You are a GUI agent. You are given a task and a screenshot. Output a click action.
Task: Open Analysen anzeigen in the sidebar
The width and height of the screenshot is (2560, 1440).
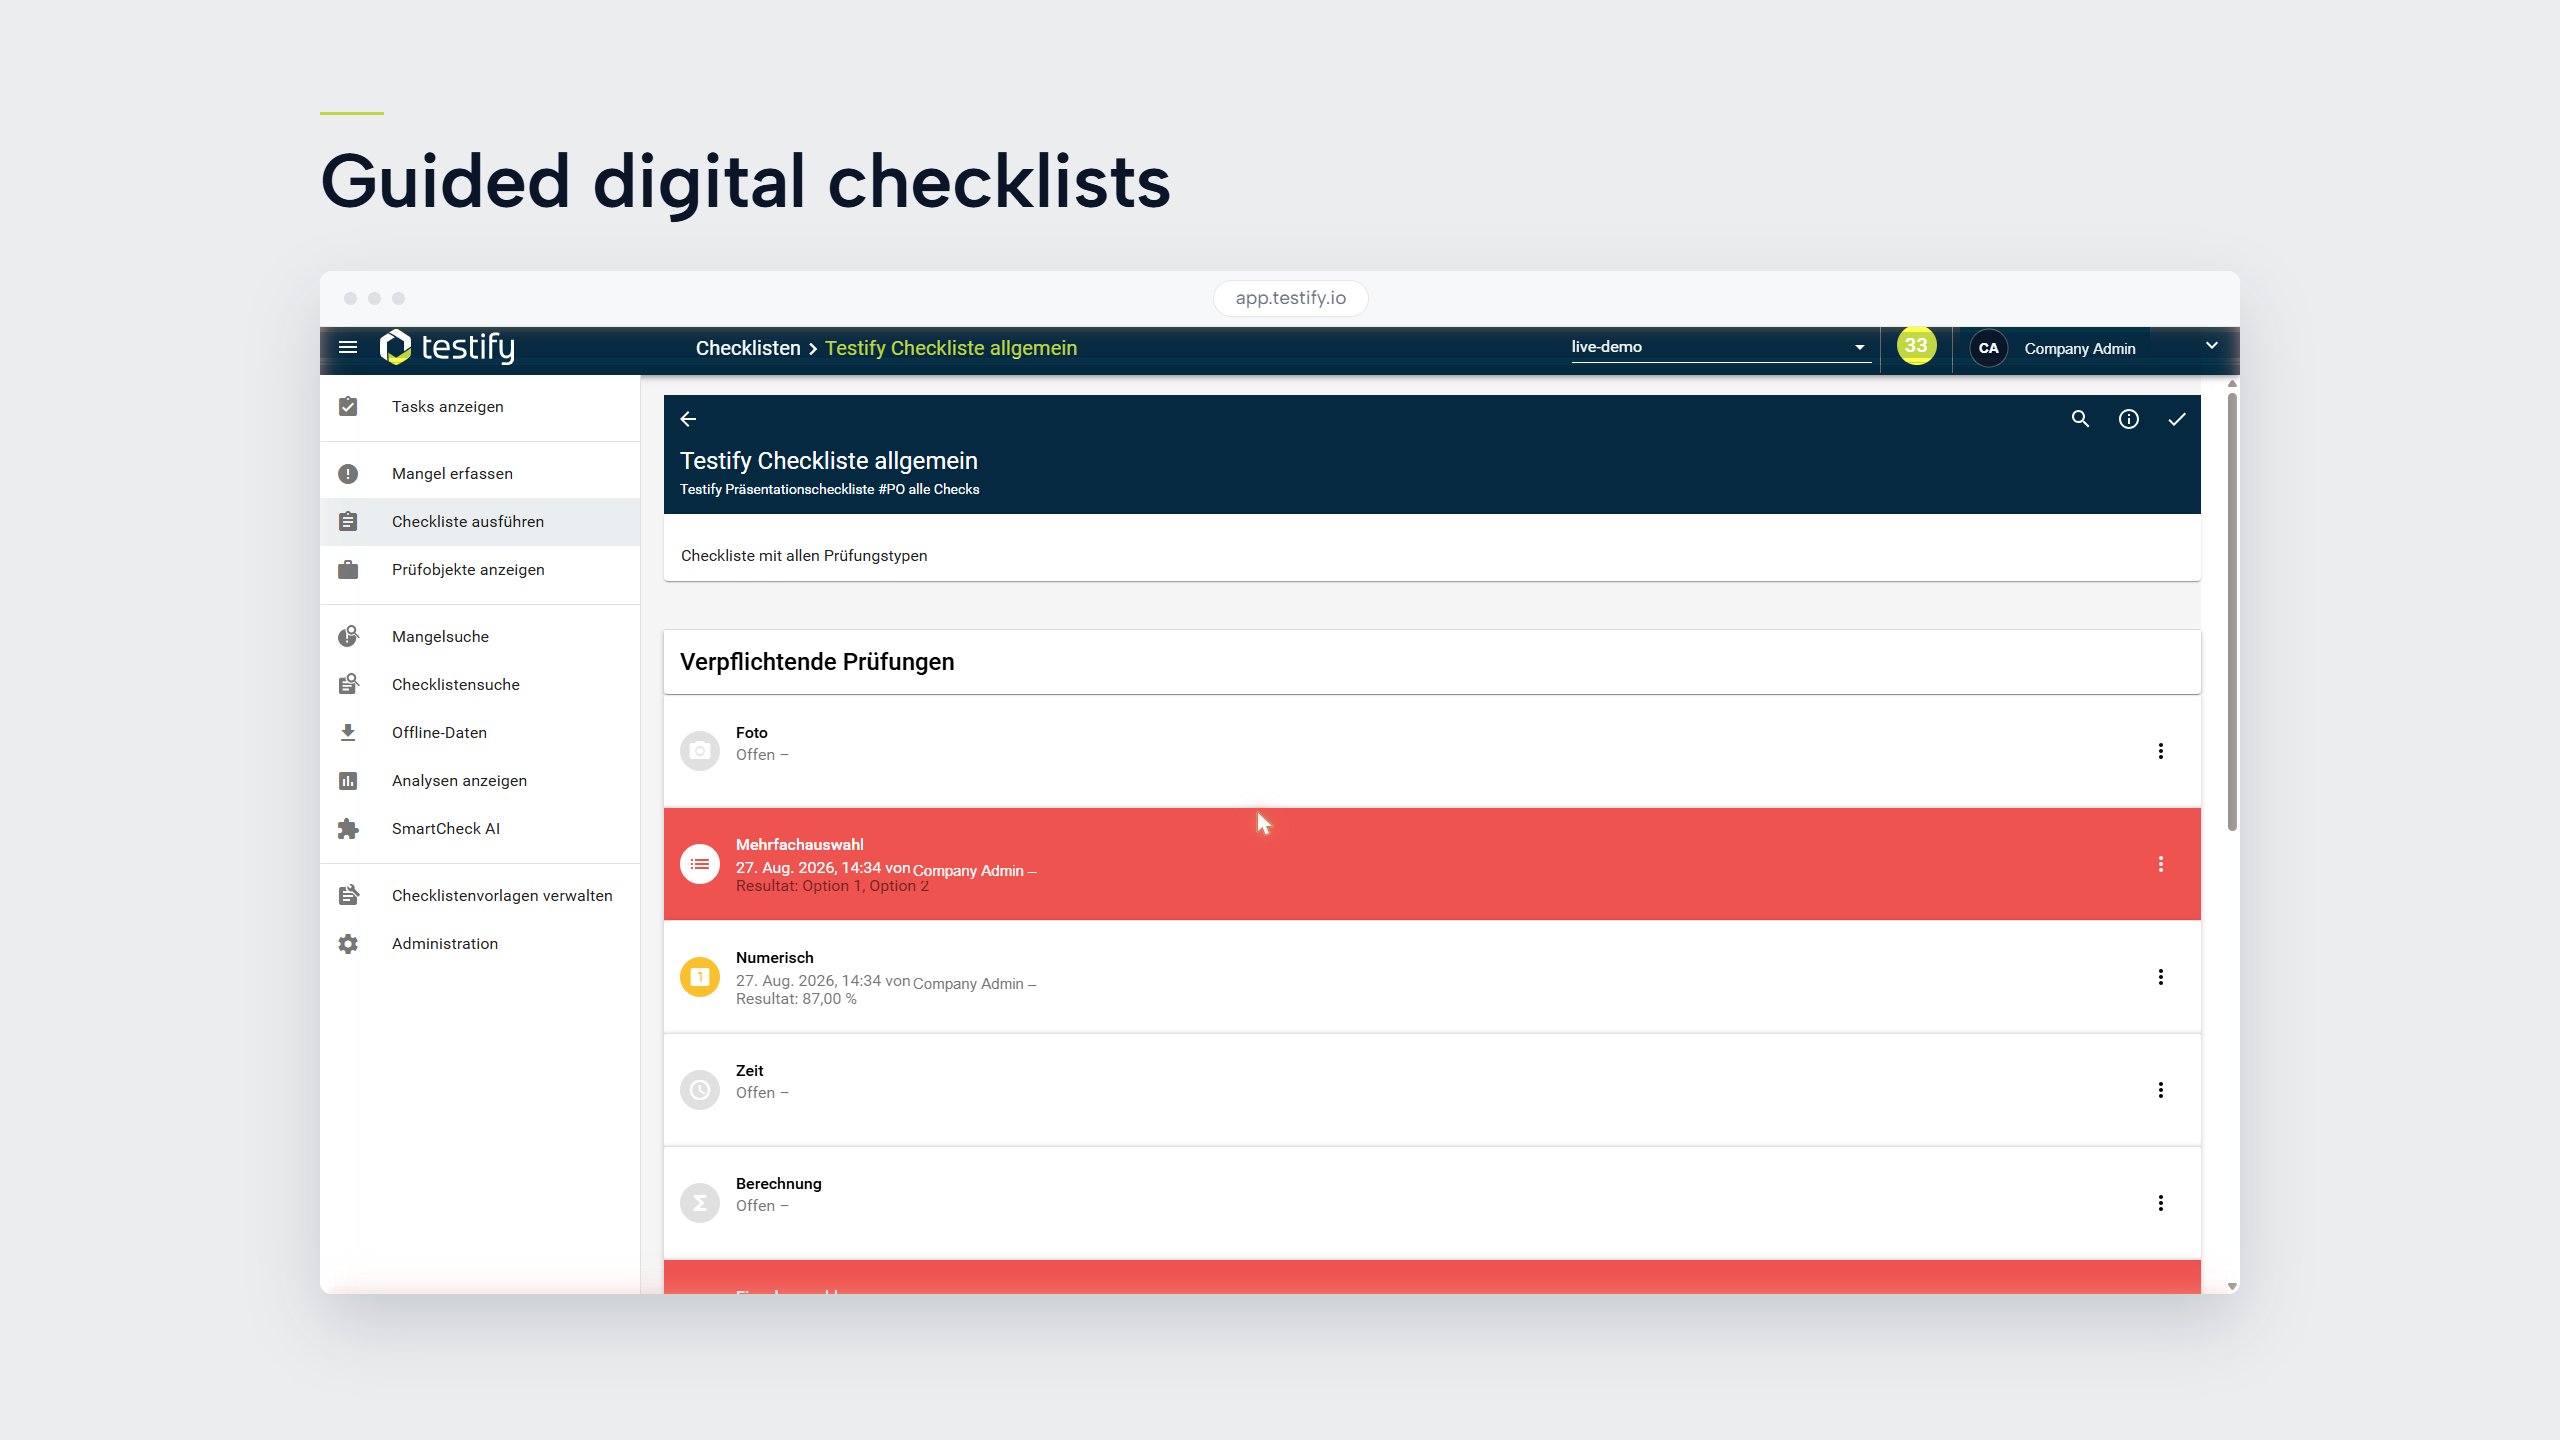coord(480,780)
